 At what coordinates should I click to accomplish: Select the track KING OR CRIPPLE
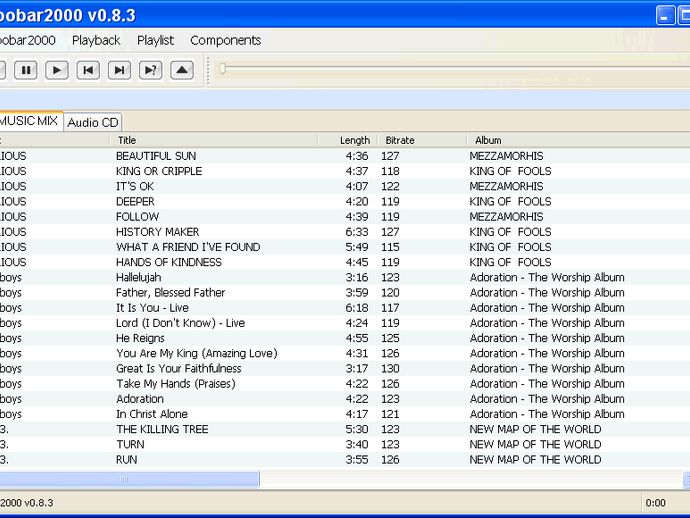click(x=159, y=171)
